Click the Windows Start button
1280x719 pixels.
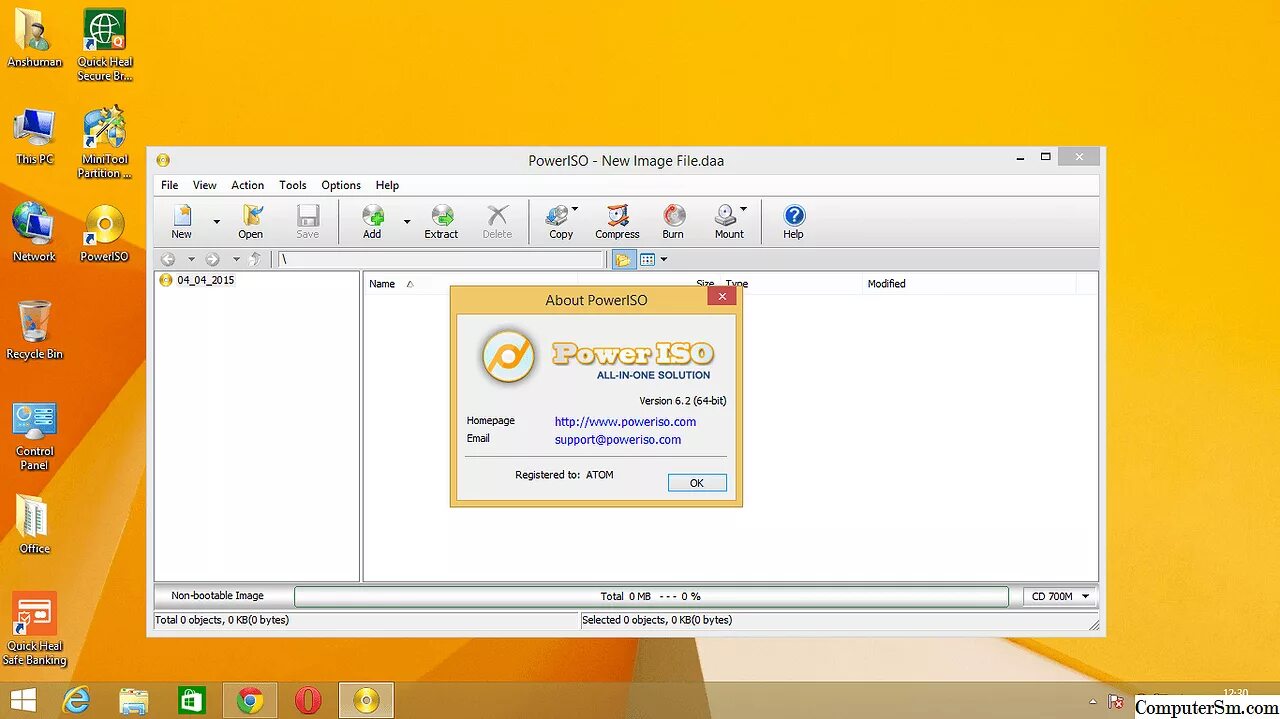point(23,700)
